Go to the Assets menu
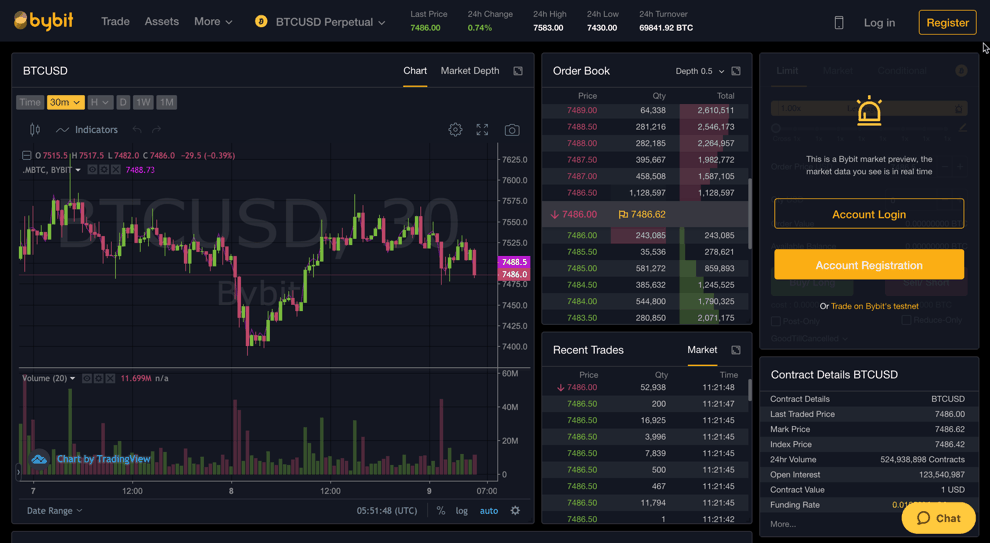The image size is (990, 543). click(162, 21)
